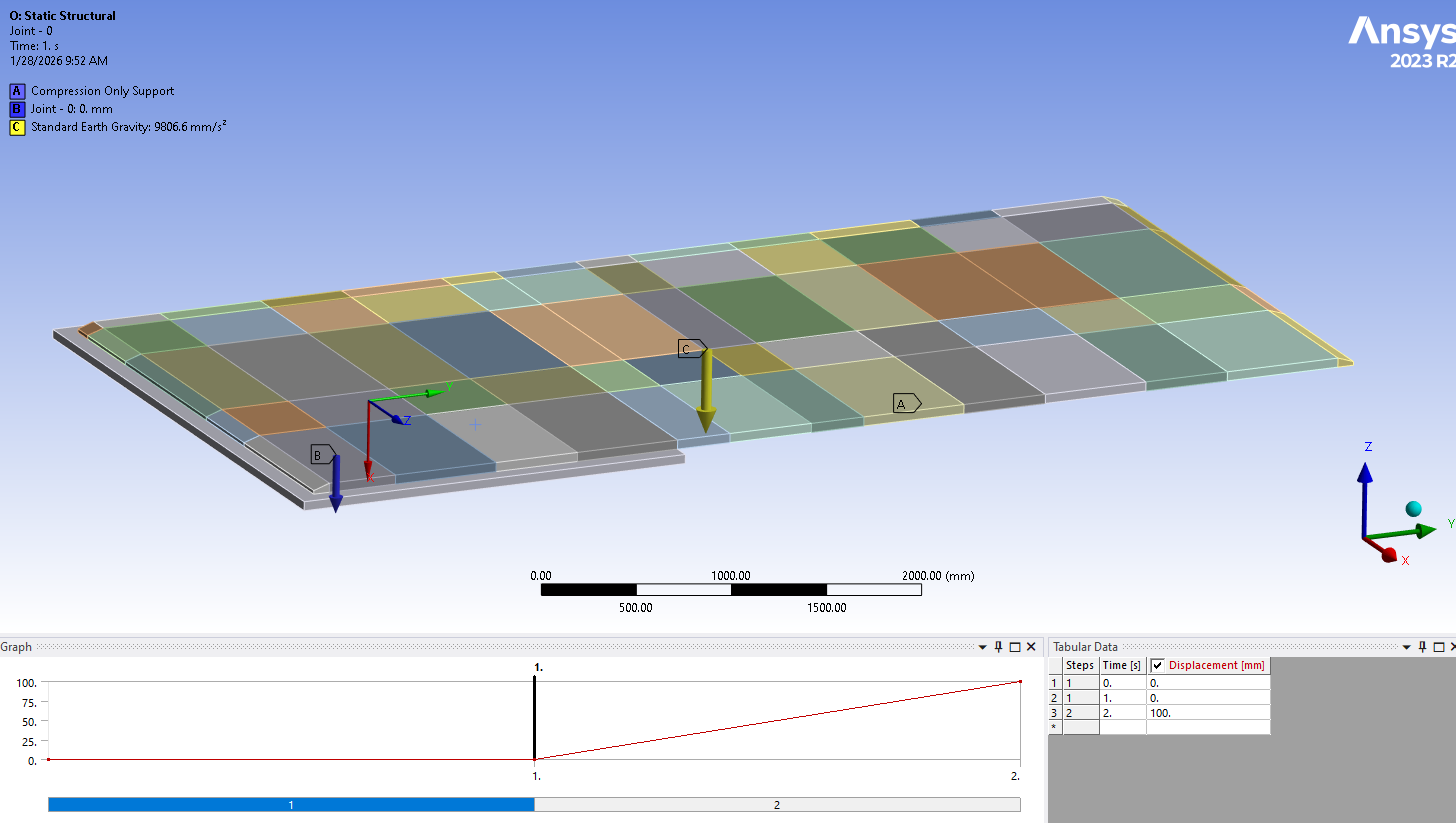Pin the Tabular Data panel
1456x823 pixels.
(1422, 647)
